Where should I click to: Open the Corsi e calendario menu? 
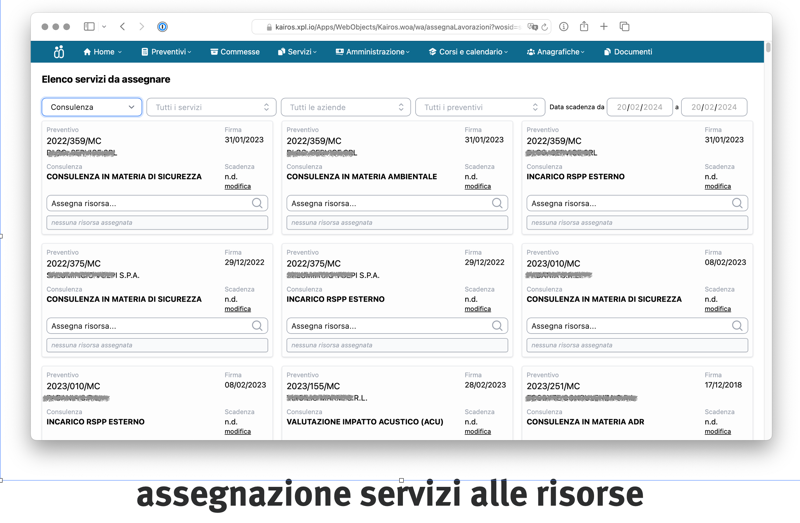tap(468, 52)
